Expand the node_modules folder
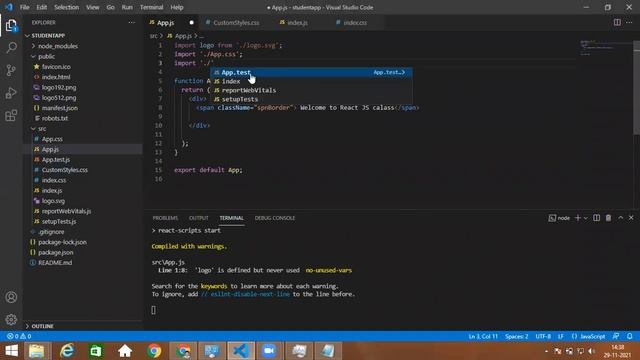The width and height of the screenshot is (640, 360). click(x=58, y=46)
